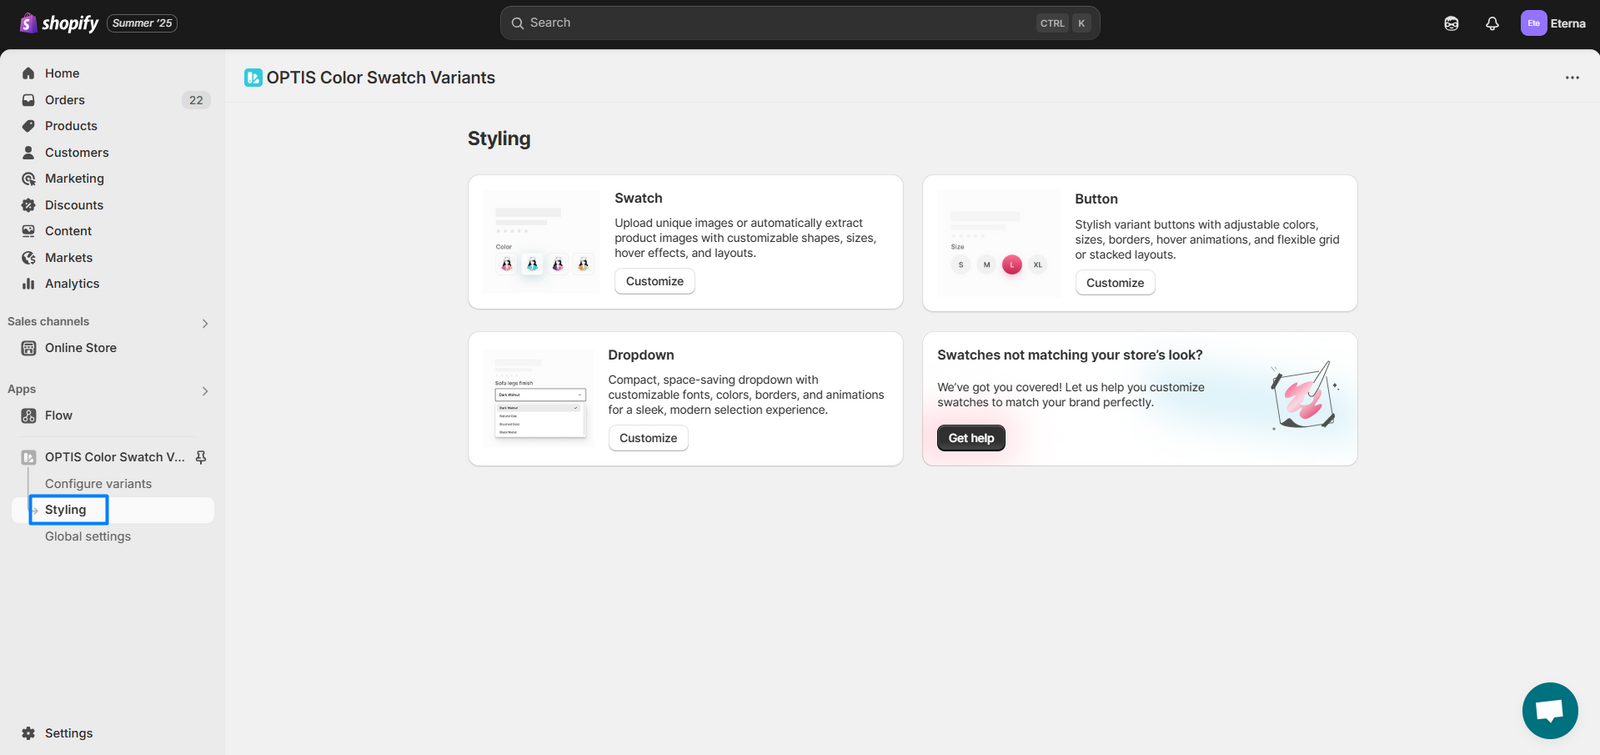
Task: Open Content page in sidebar
Action: (x=68, y=231)
